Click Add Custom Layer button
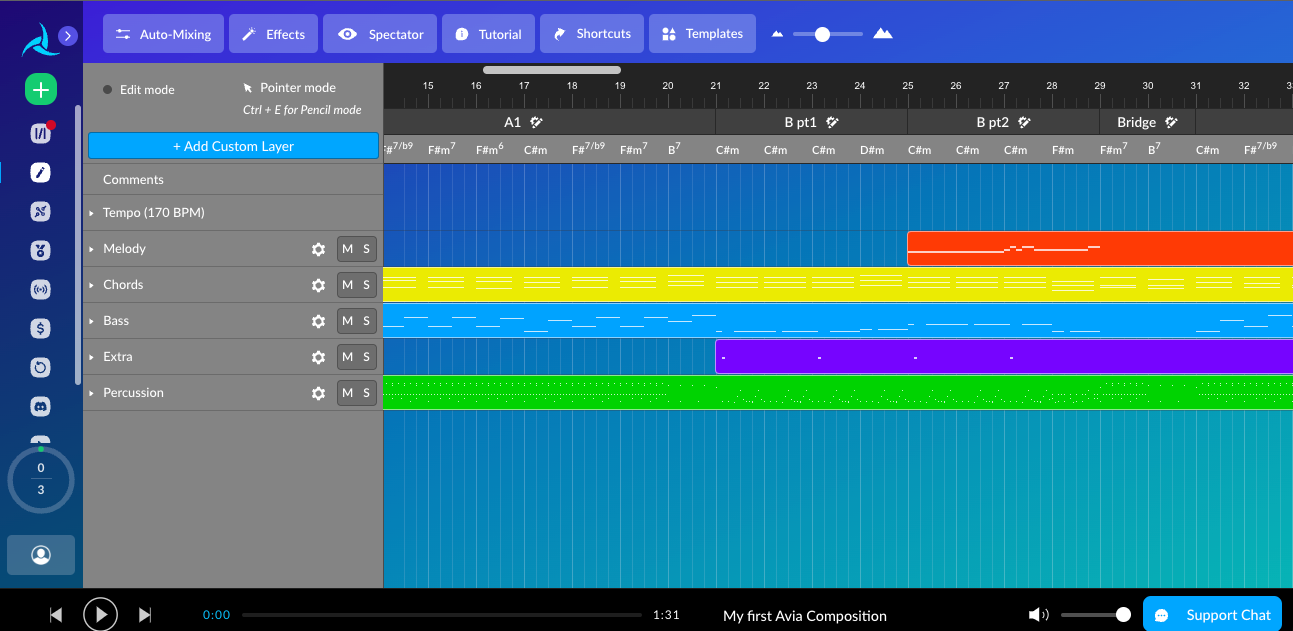 pos(233,146)
